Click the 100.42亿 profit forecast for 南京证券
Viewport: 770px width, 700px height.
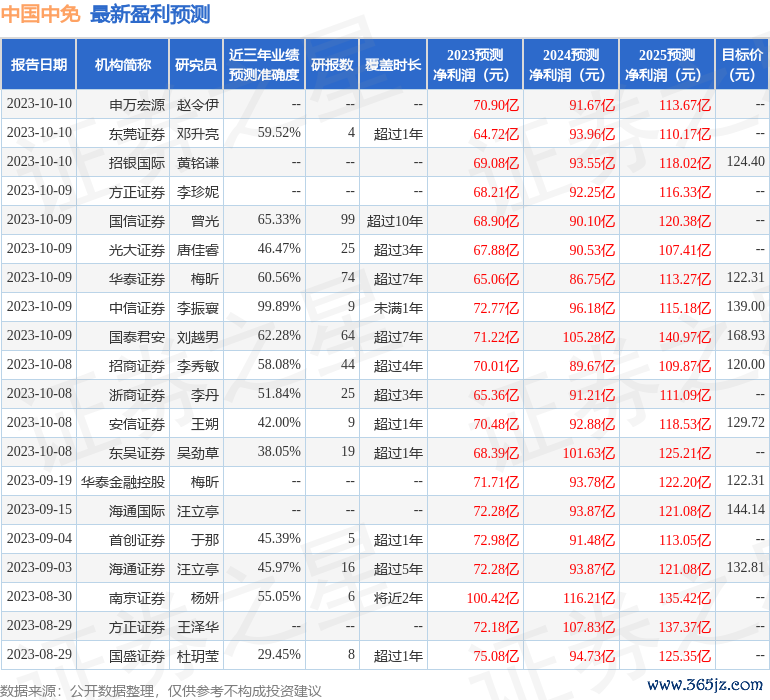tap(489, 597)
